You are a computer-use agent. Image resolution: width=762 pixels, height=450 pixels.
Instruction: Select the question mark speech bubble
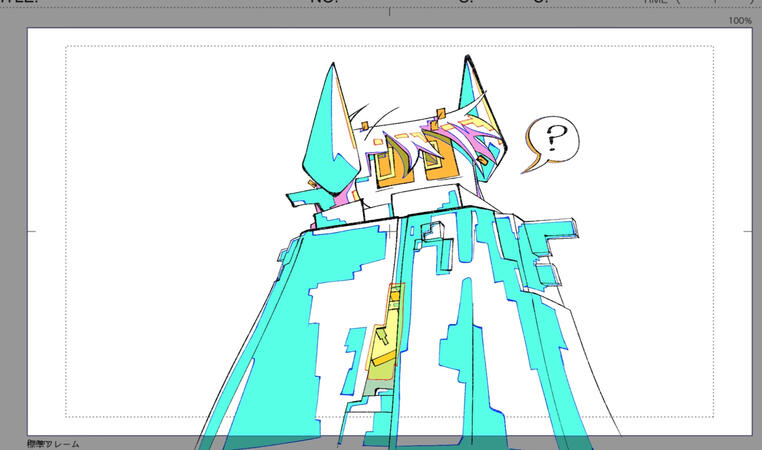(x=552, y=144)
